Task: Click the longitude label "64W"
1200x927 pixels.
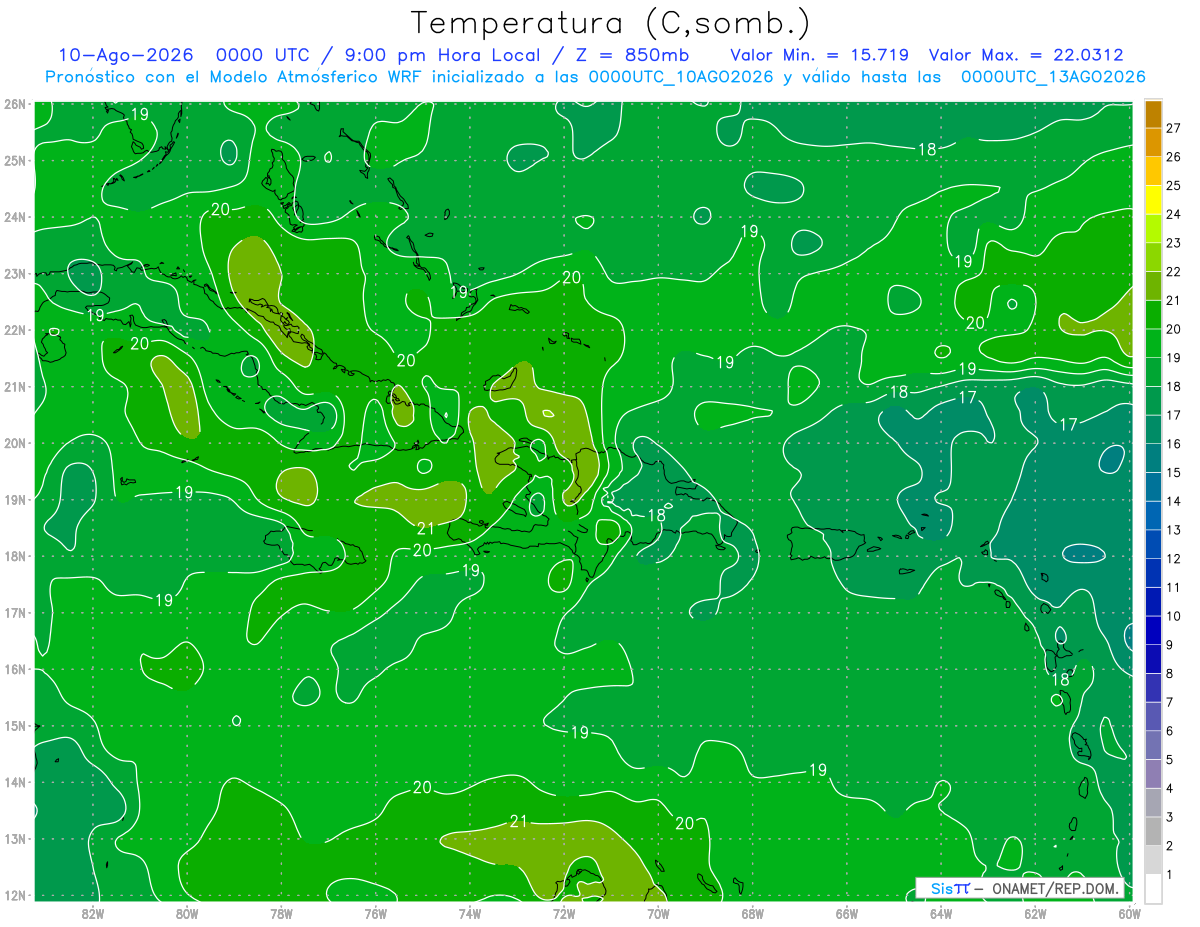Action: (941, 913)
